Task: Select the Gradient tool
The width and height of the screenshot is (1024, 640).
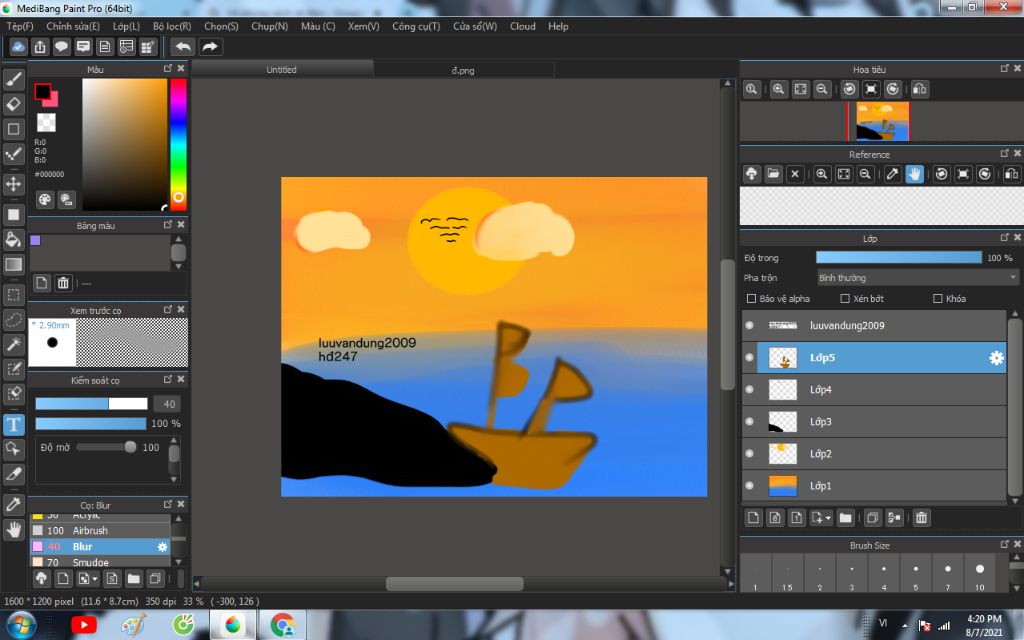Action: tap(14, 264)
